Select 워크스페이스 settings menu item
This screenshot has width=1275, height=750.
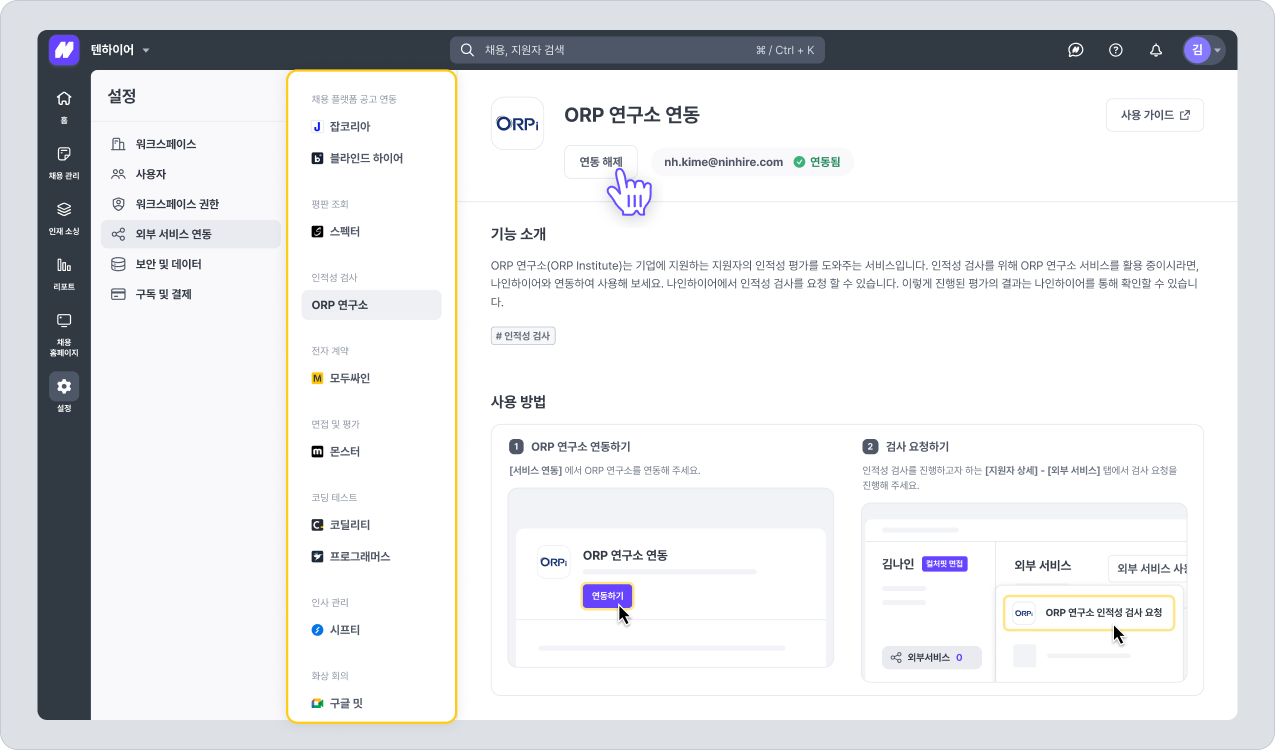190,144
